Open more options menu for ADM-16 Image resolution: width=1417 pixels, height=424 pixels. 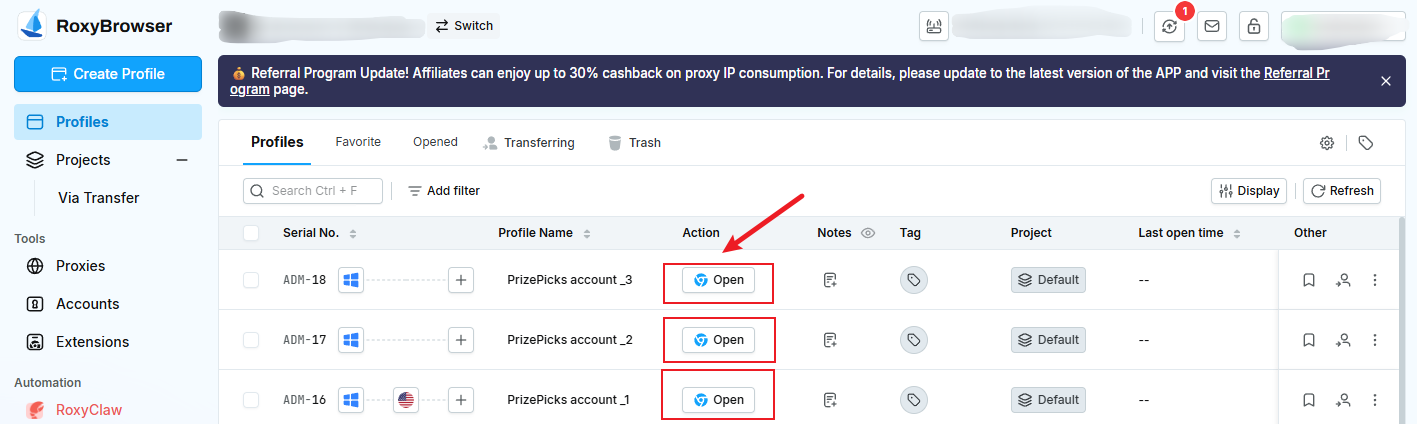(1375, 400)
